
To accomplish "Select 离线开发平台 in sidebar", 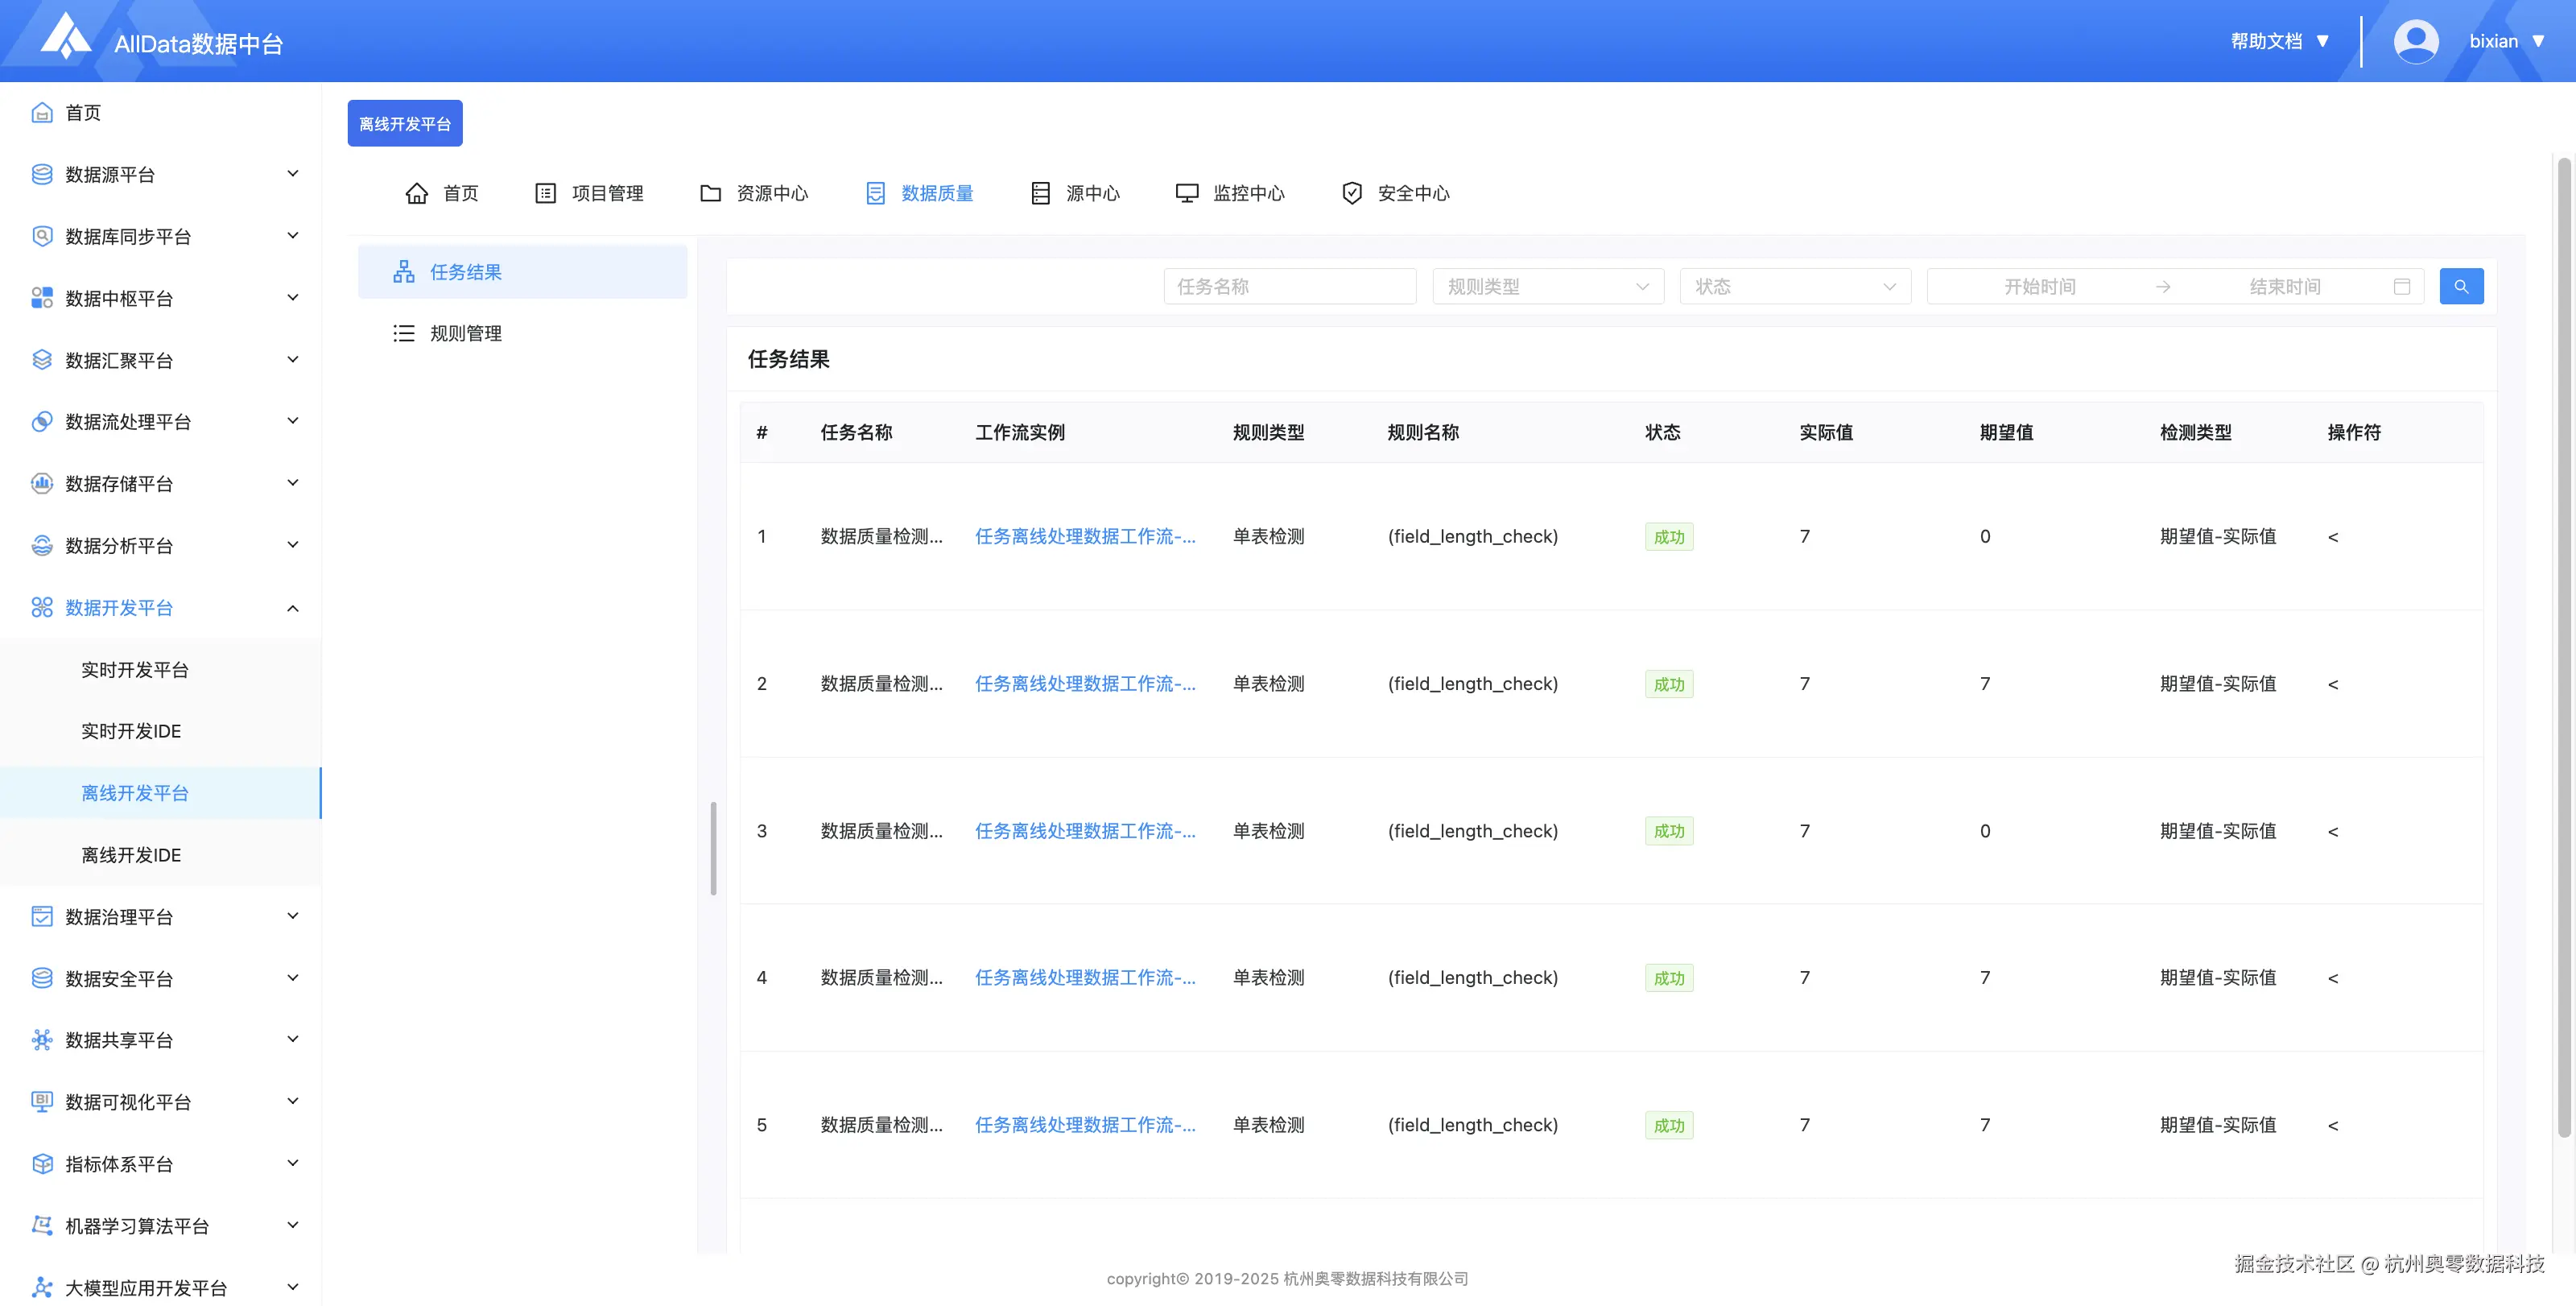I will tap(161, 793).
